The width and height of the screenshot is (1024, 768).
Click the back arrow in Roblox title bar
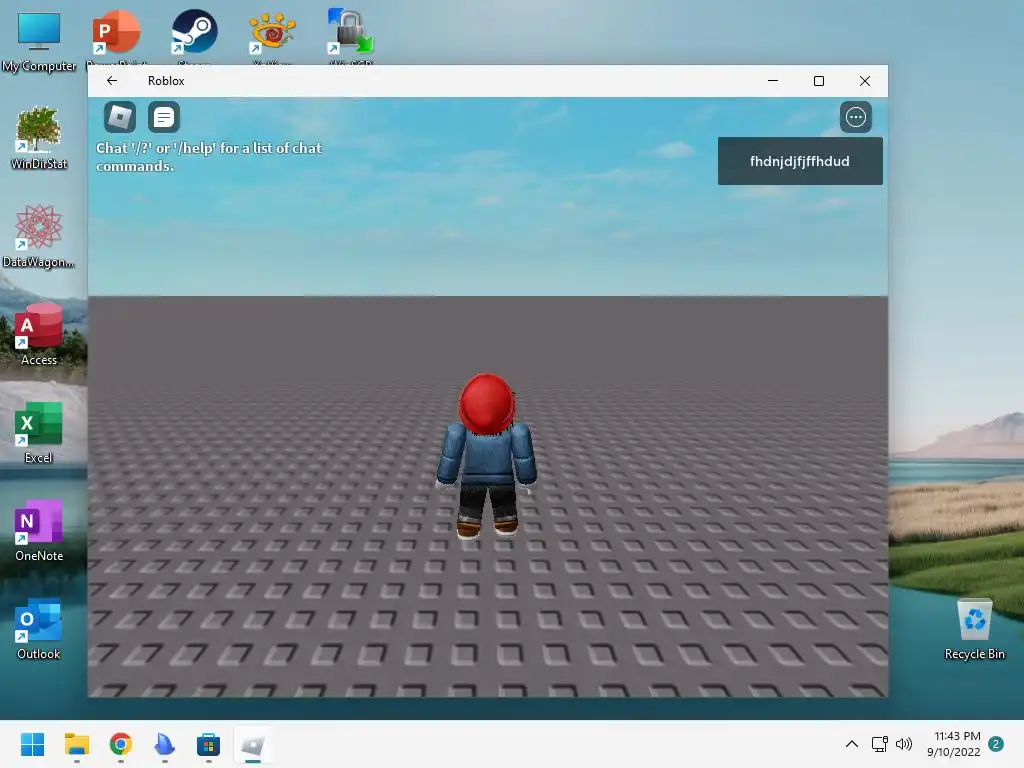pyautogui.click(x=112, y=80)
